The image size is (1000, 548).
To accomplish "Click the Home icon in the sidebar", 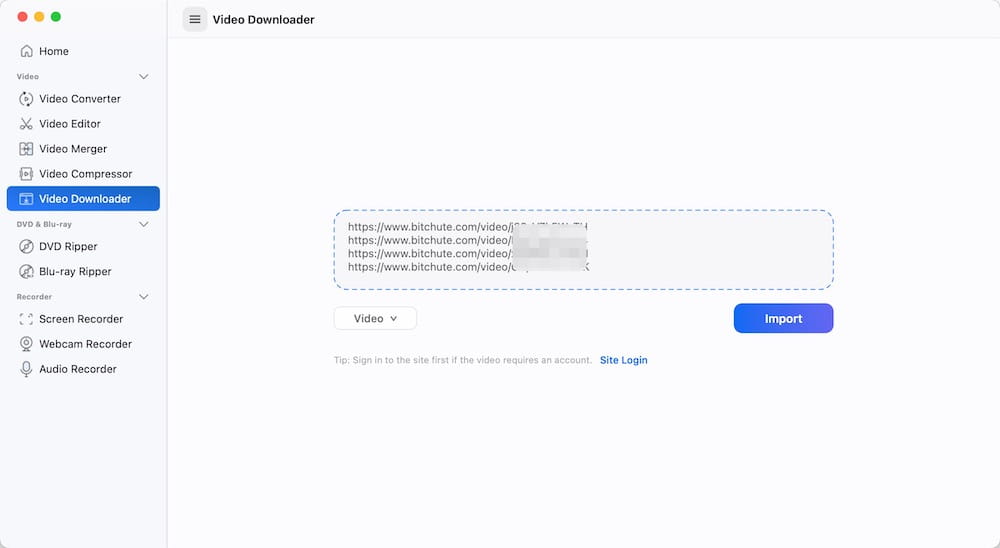I will 26,51.
